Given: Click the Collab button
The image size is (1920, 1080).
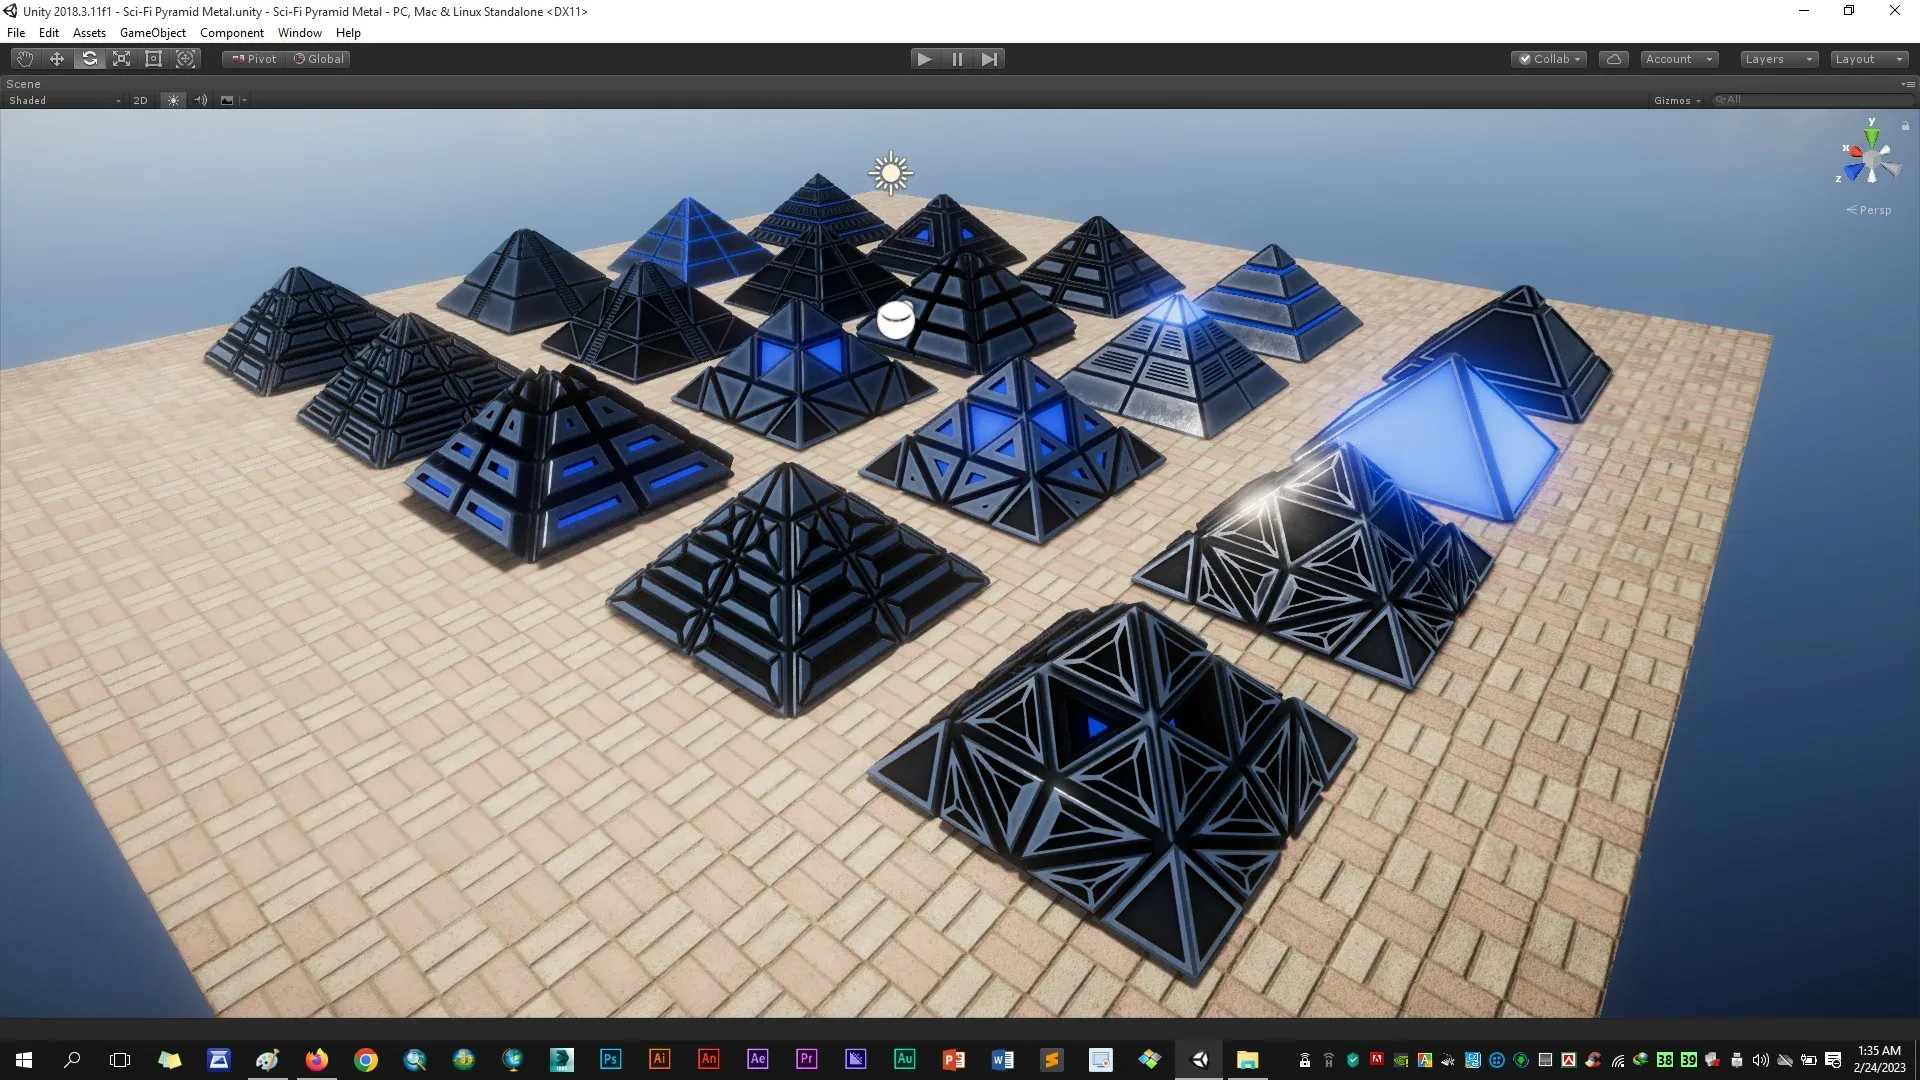Looking at the screenshot, I should [x=1548, y=59].
